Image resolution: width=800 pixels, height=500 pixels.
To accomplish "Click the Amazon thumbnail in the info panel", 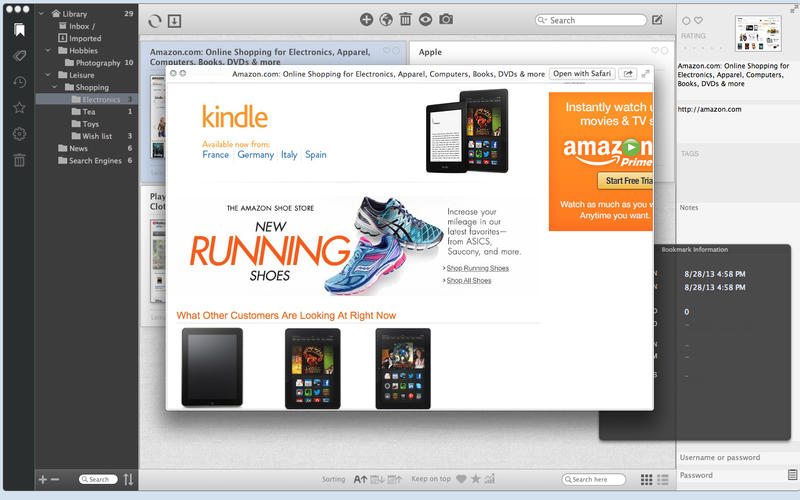I will click(758, 34).
